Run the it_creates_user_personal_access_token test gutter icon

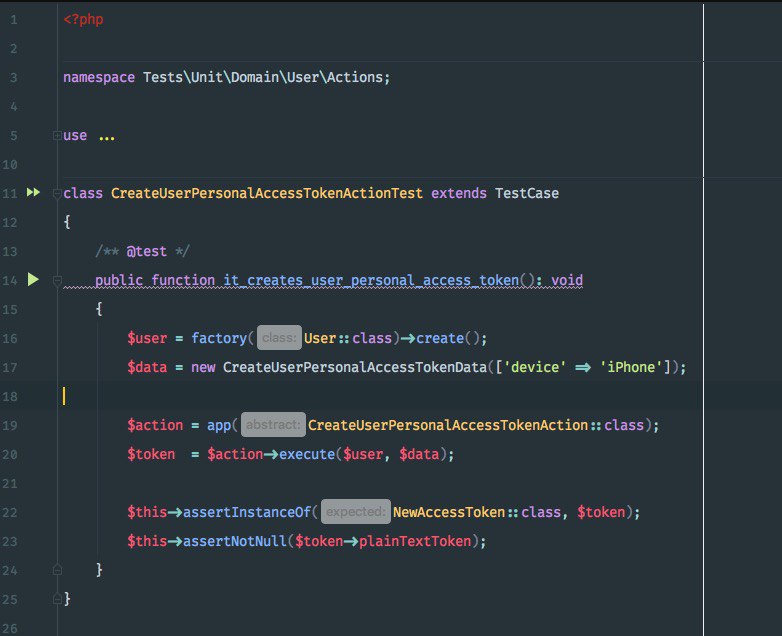[33, 279]
